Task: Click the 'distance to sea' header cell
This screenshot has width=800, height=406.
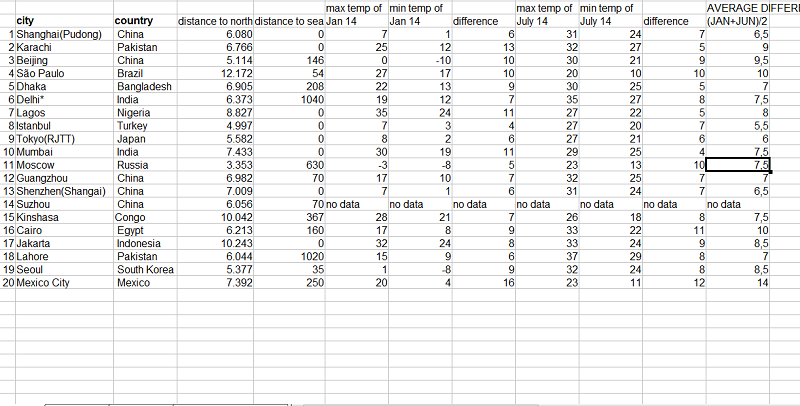Action: coord(289,21)
